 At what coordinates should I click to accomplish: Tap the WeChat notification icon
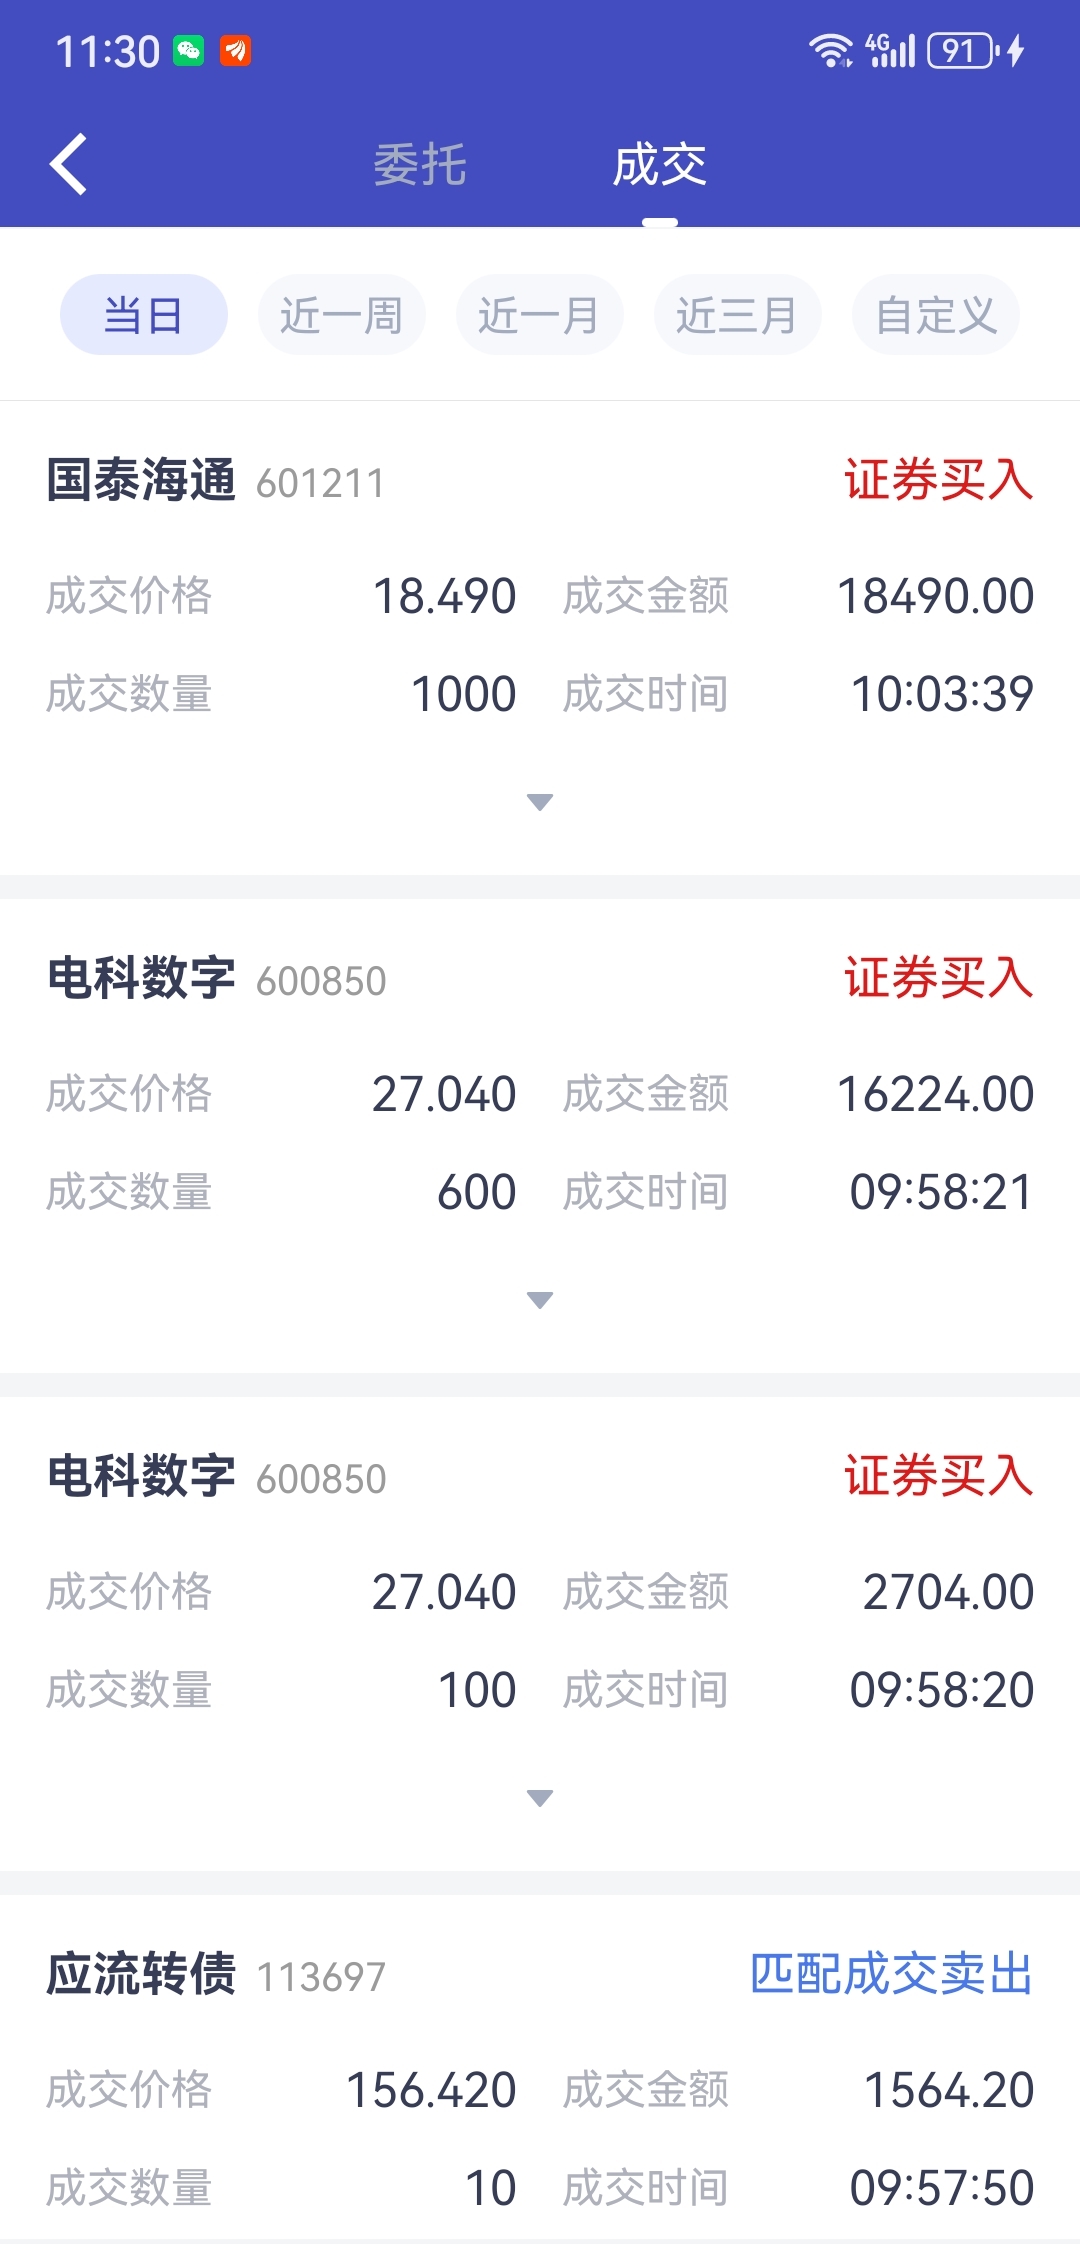coord(189,51)
